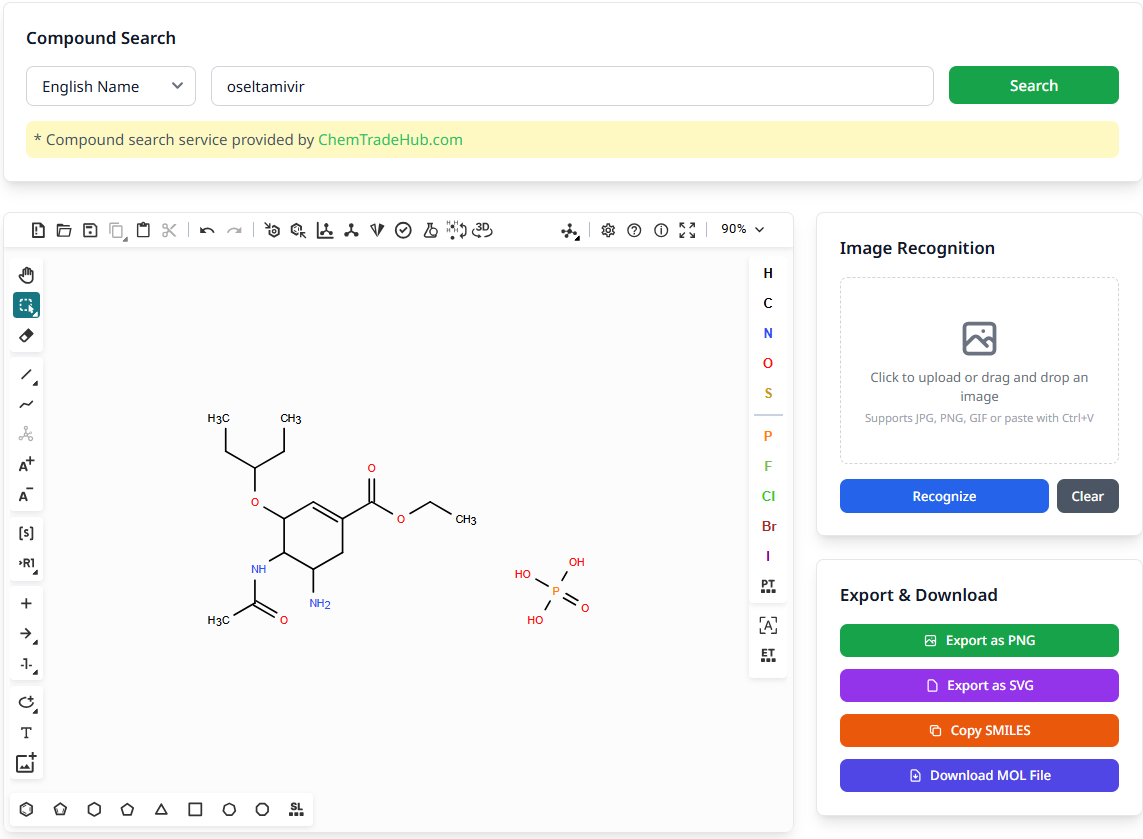Calculate CIP stereo descriptors
1143x839 pixels.
click(377, 230)
